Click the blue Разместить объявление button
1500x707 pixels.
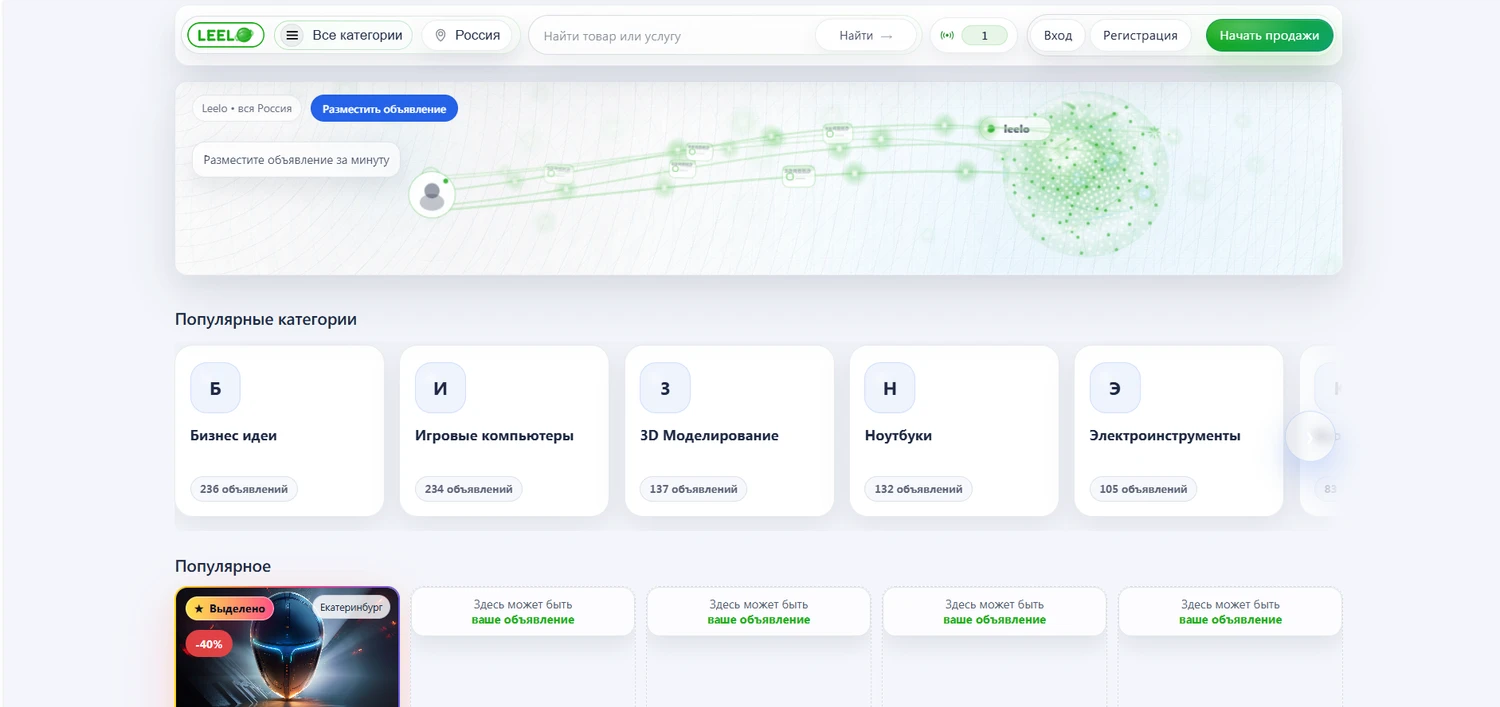point(384,108)
